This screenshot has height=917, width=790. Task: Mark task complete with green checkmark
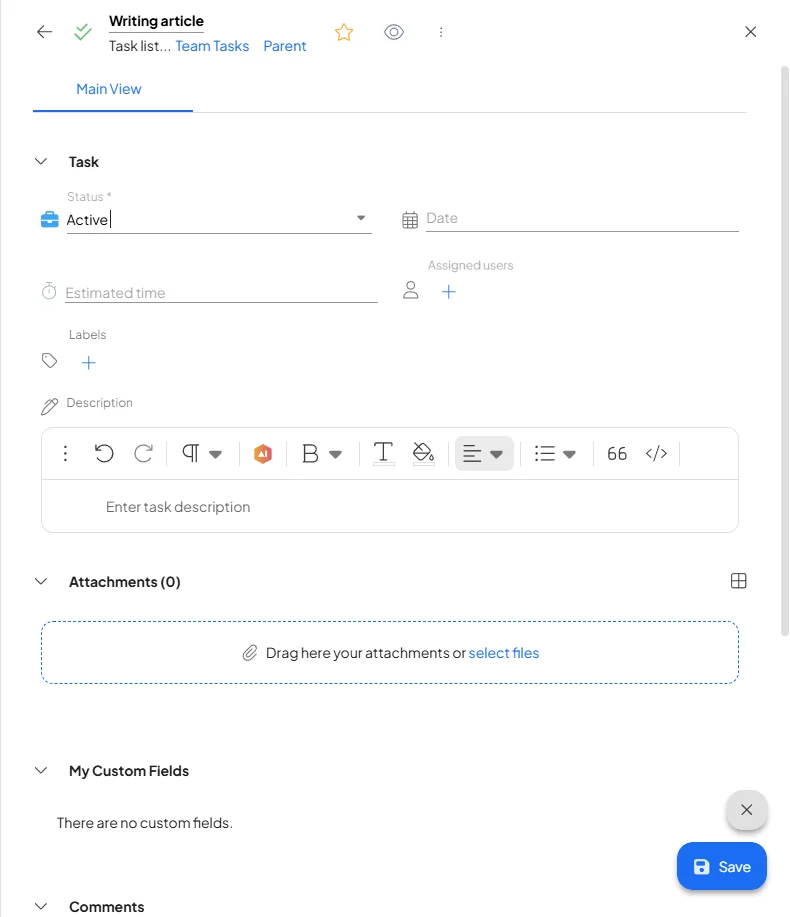coord(83,32)
